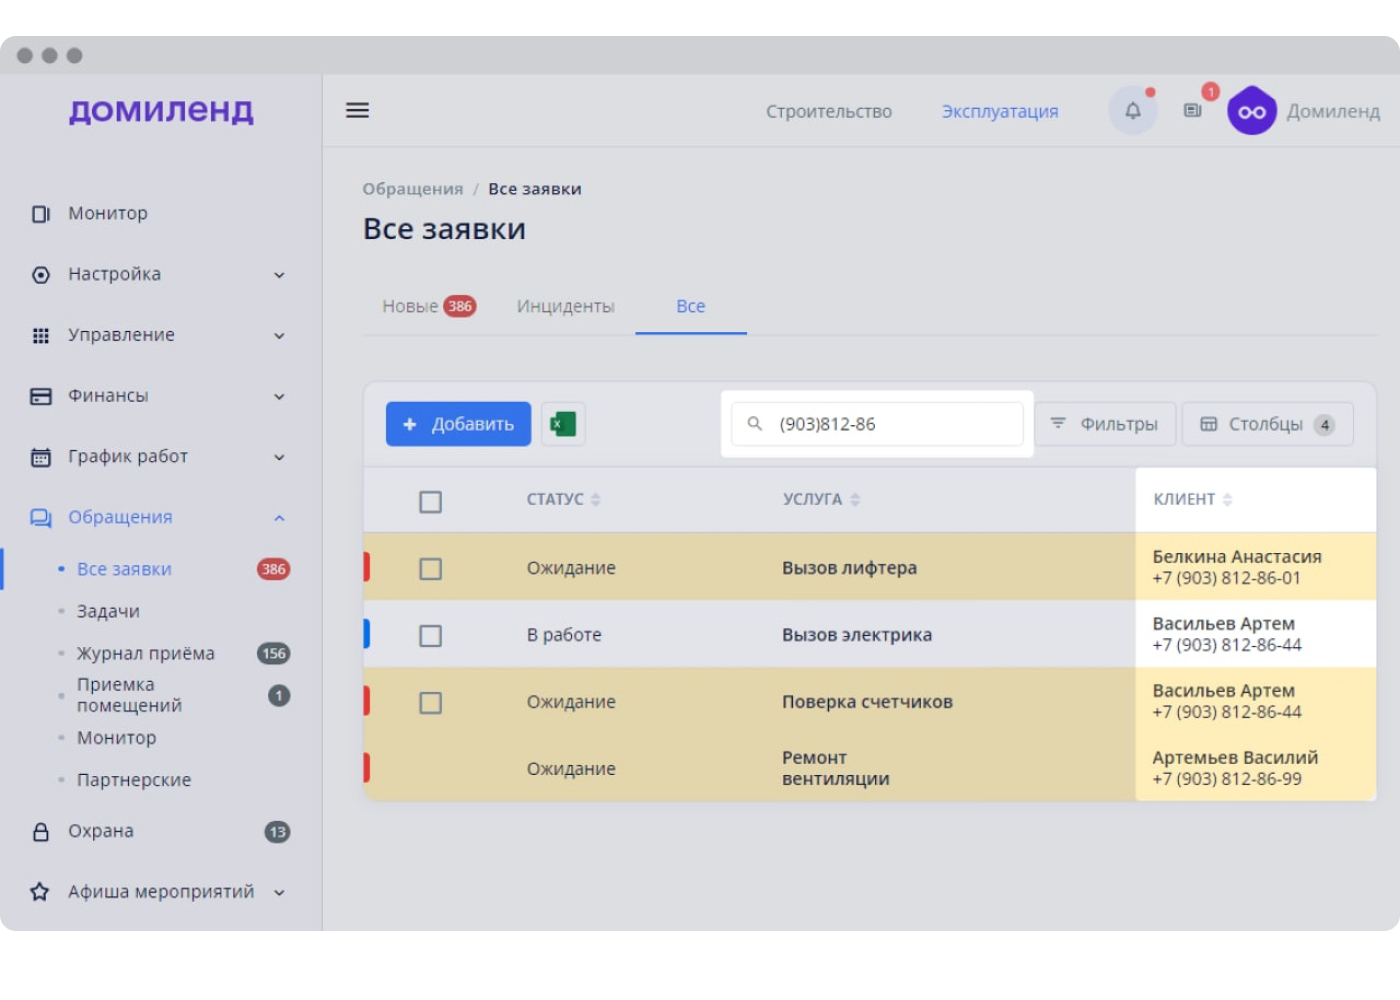Click the Вызов лифтера service cell

[849, 568]
